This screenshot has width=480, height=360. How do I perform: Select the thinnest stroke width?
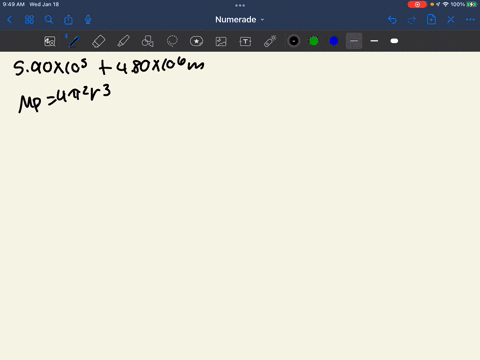click(x=354, y=41)
